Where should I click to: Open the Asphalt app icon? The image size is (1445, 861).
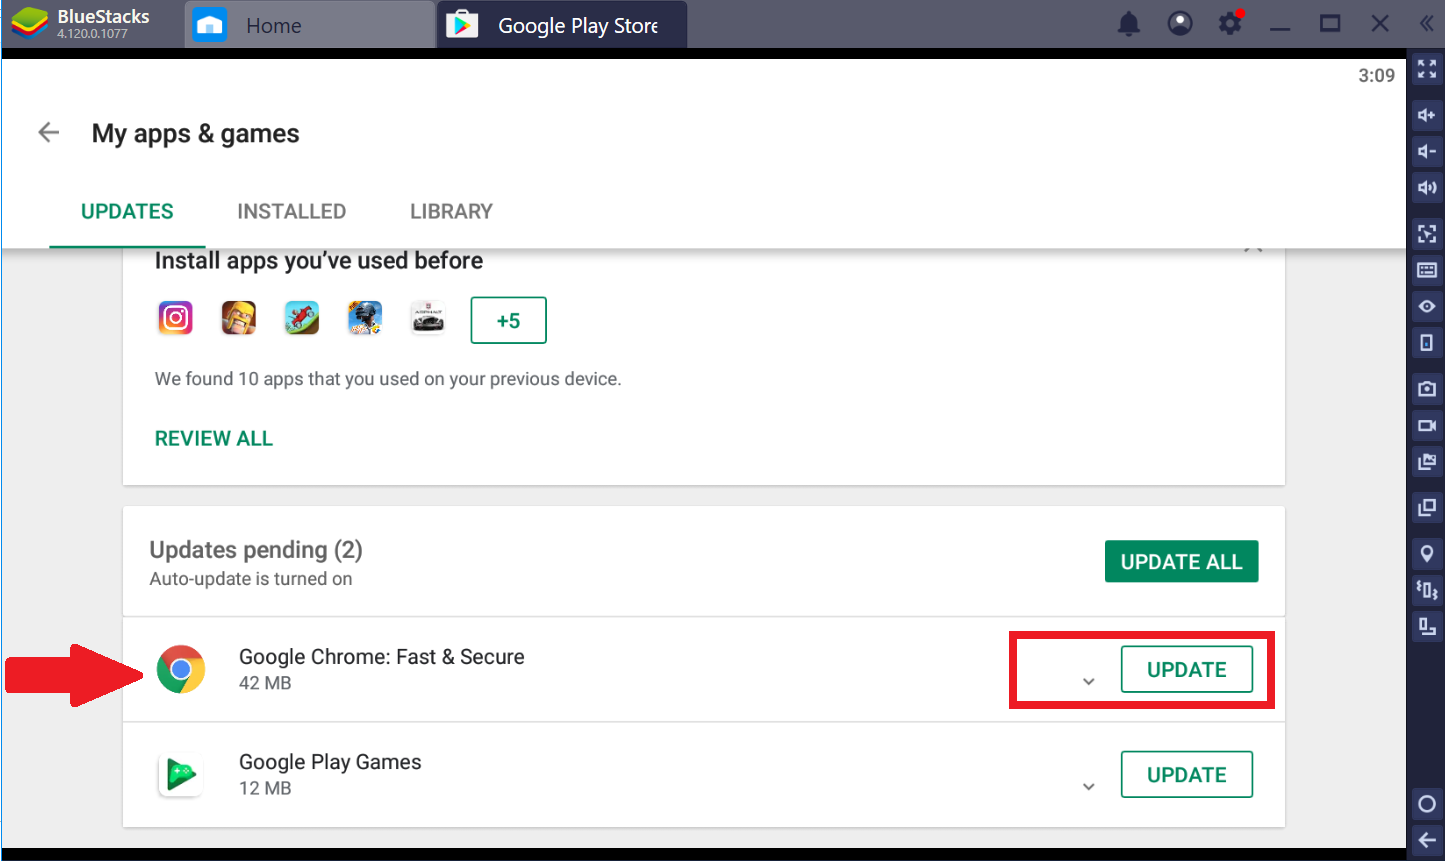click(428, 318)
